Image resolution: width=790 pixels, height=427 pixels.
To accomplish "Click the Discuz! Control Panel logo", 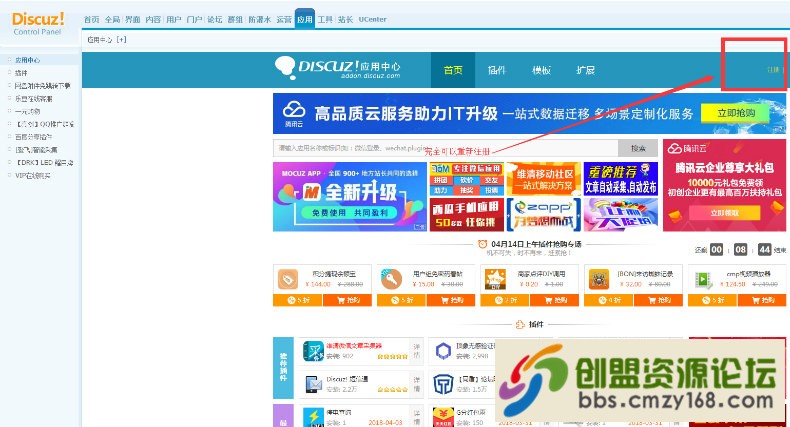I will [x=38, y=23].
